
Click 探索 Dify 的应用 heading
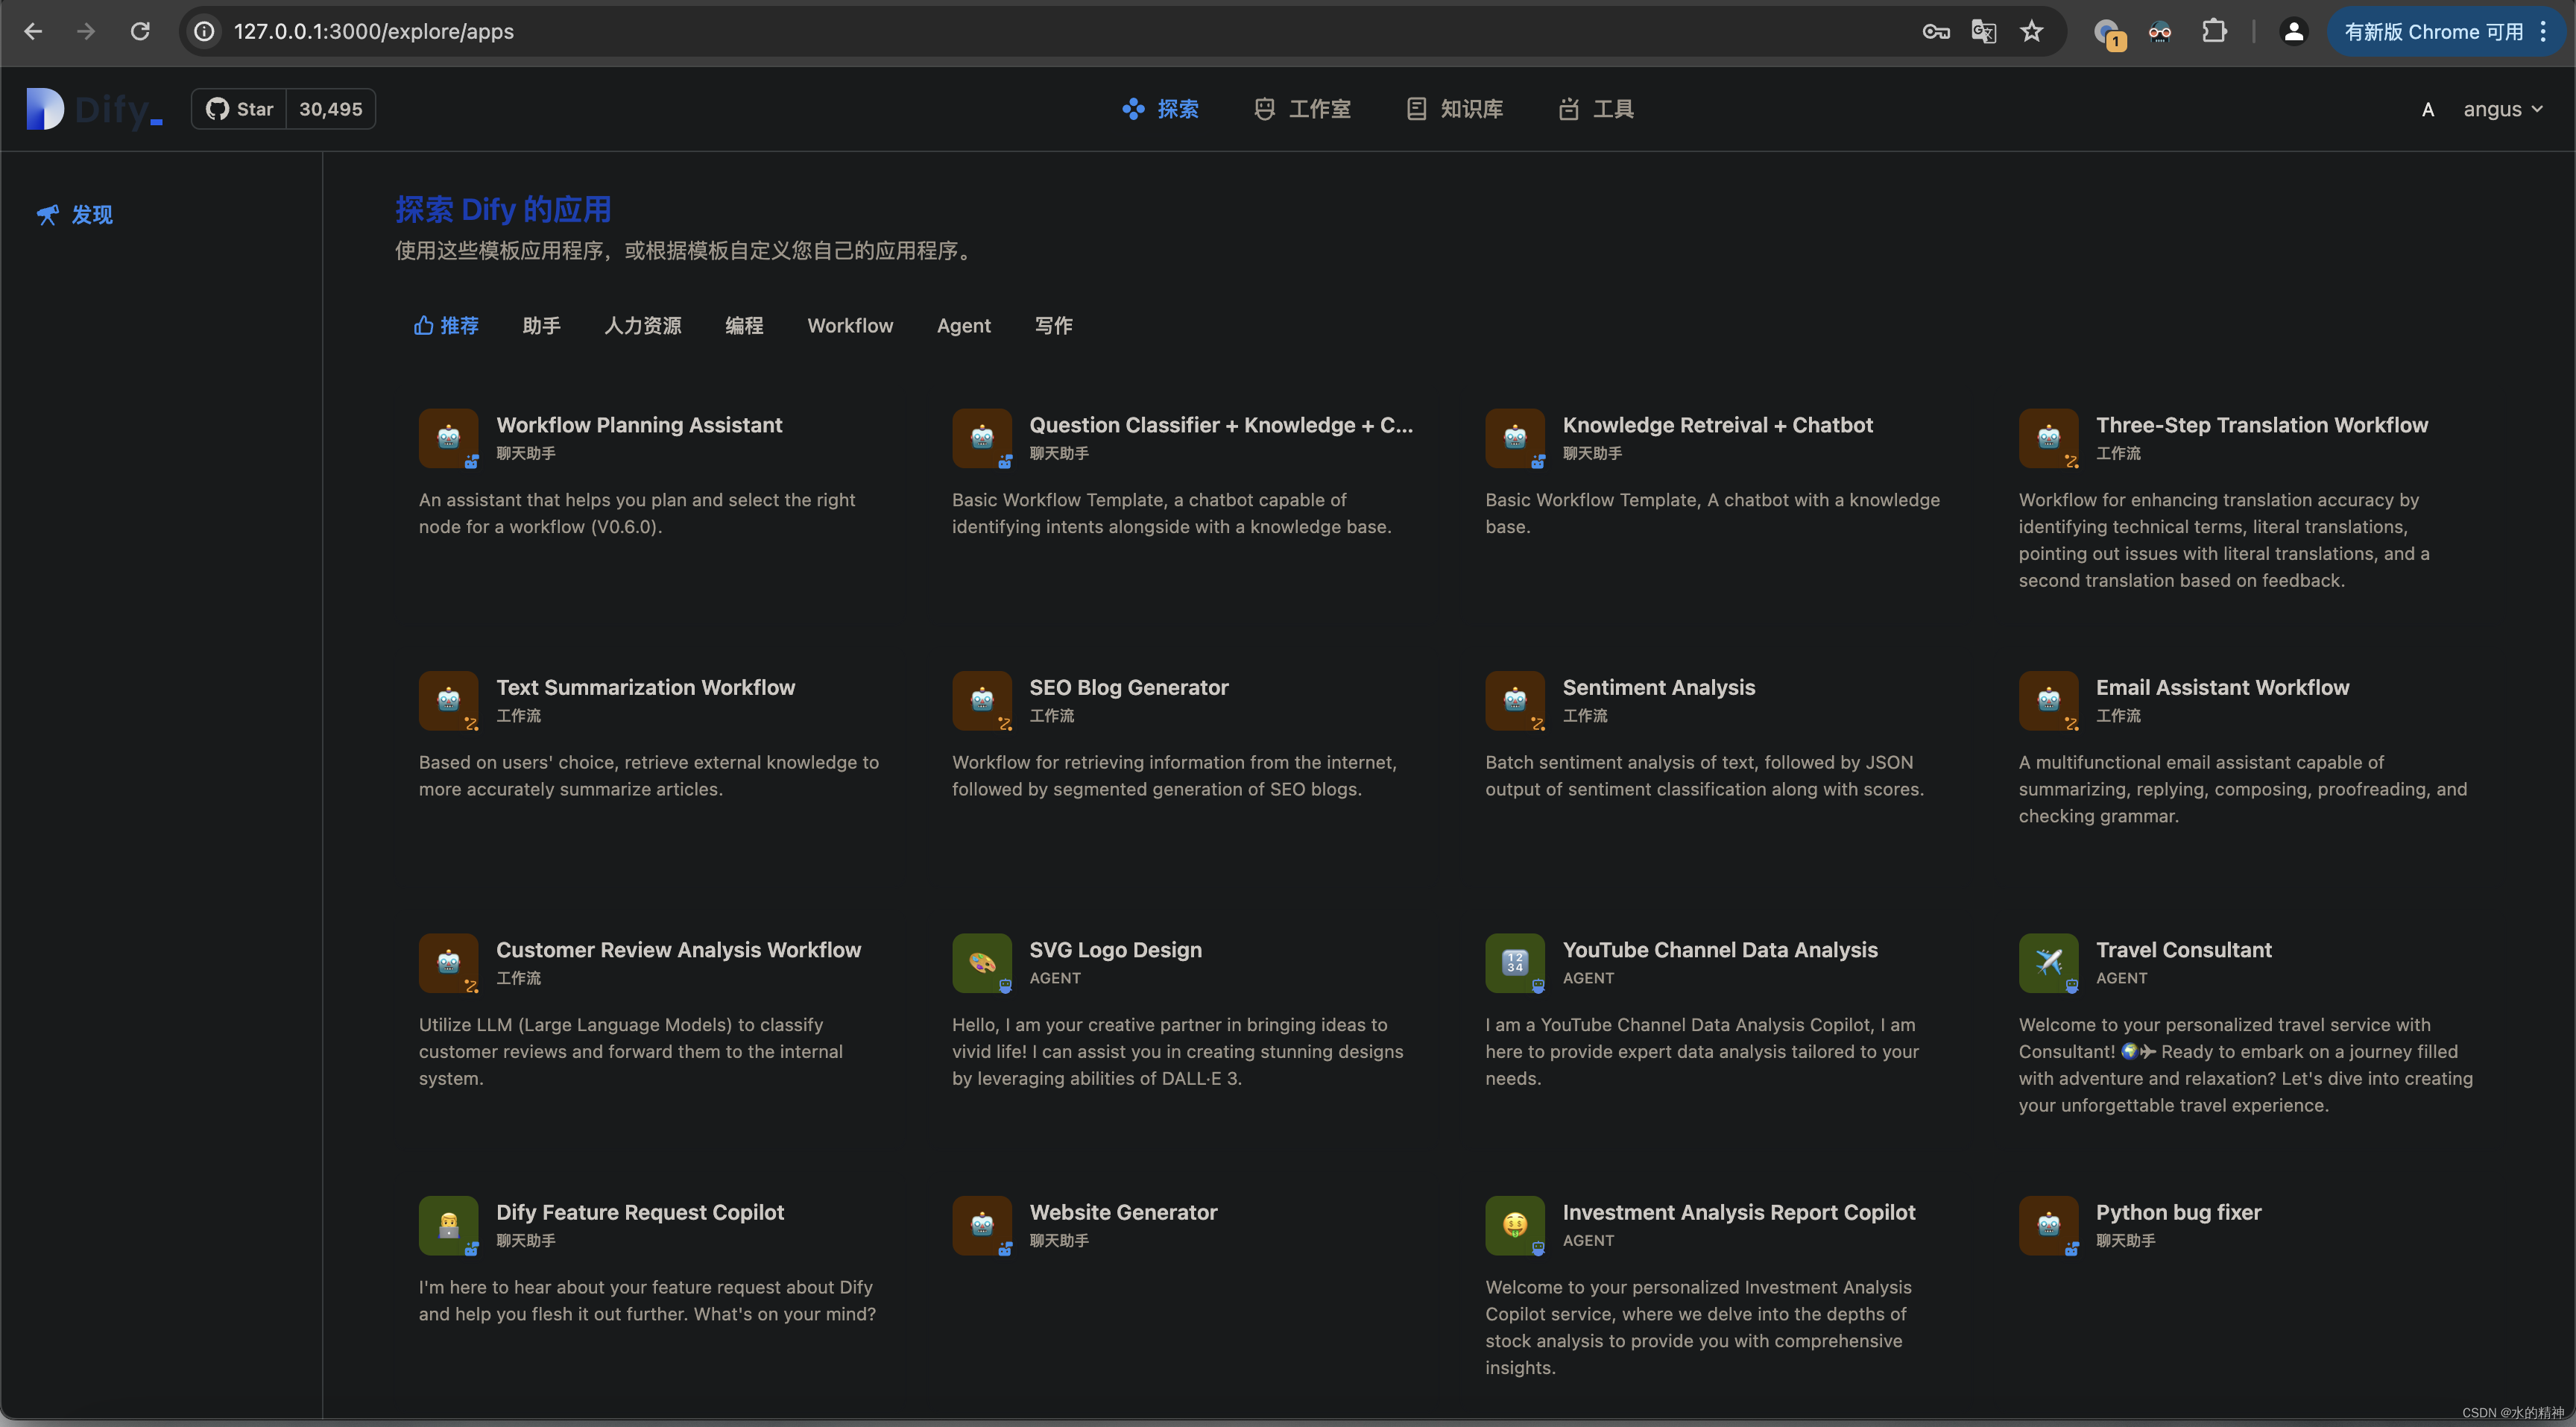502,209
